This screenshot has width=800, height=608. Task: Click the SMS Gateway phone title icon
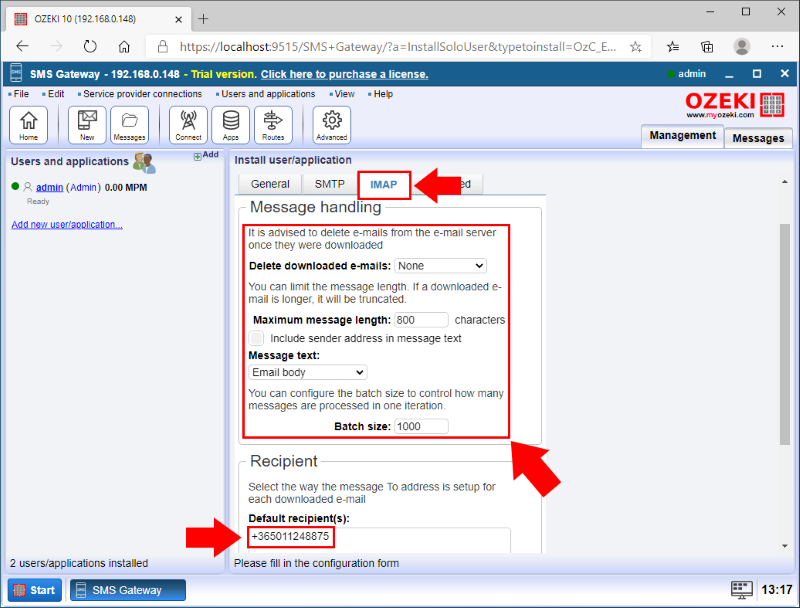pos(16,73)
